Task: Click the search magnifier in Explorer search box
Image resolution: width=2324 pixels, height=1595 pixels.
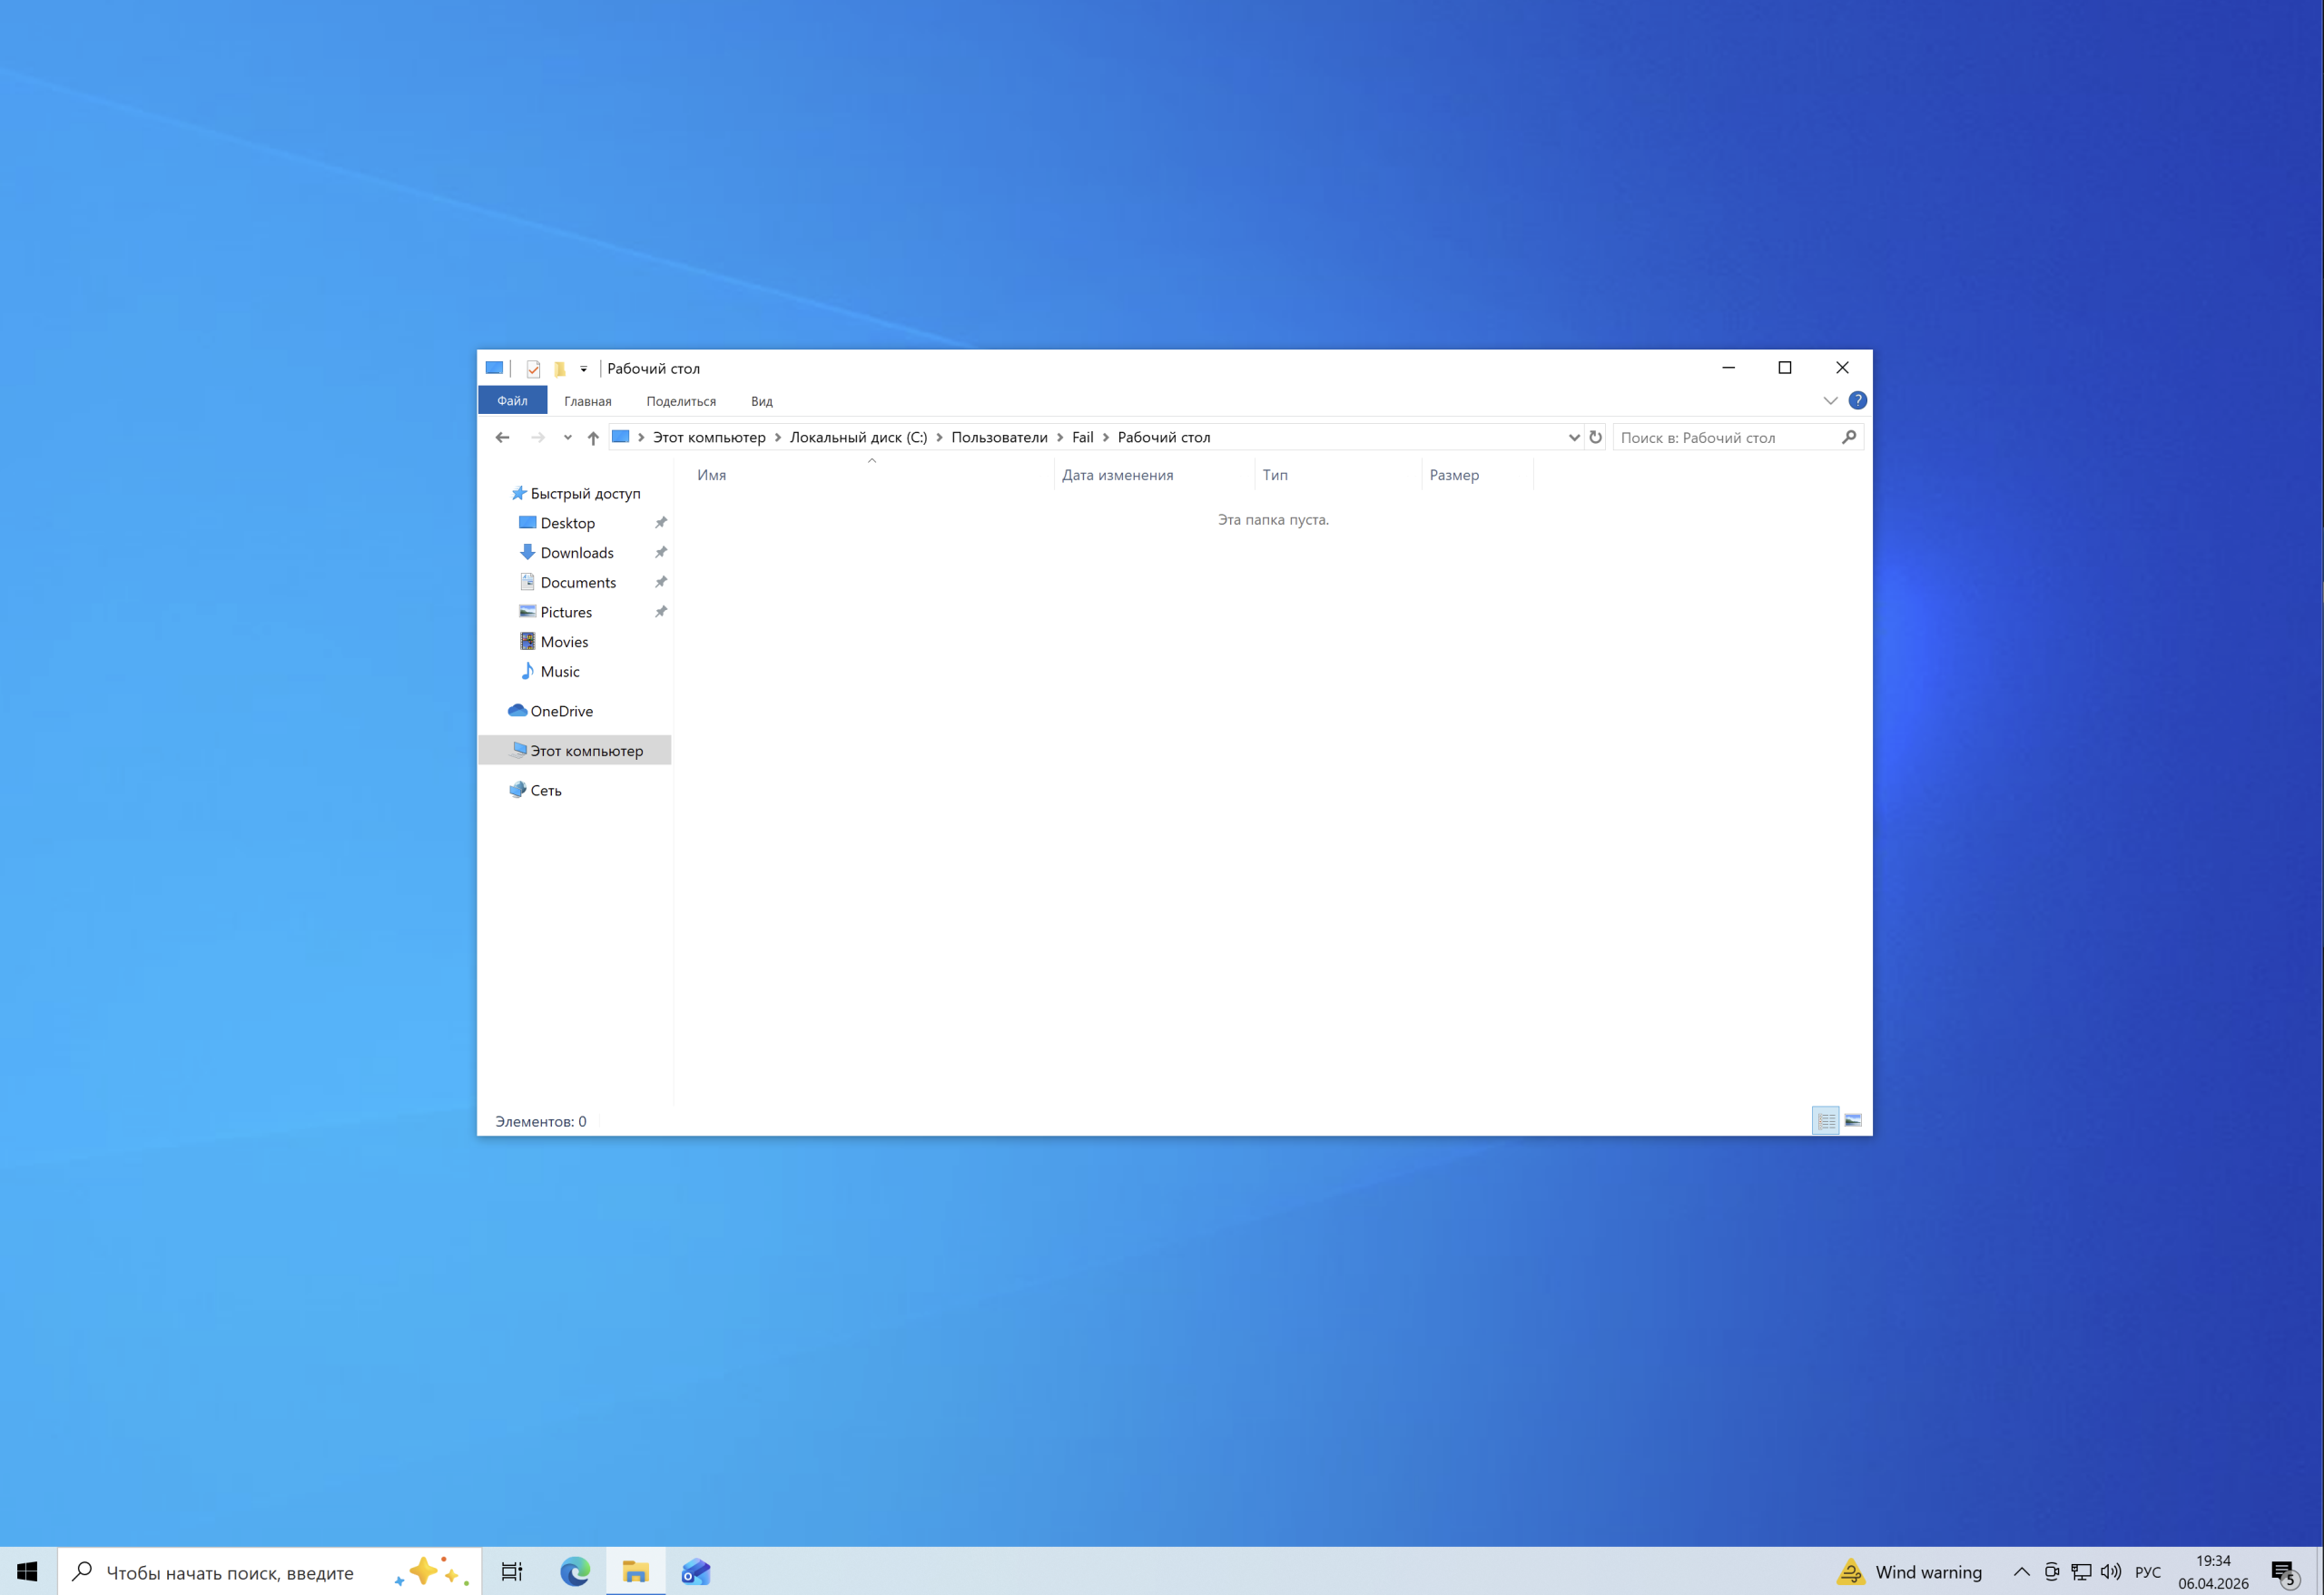Action: tap(1848, 437)
